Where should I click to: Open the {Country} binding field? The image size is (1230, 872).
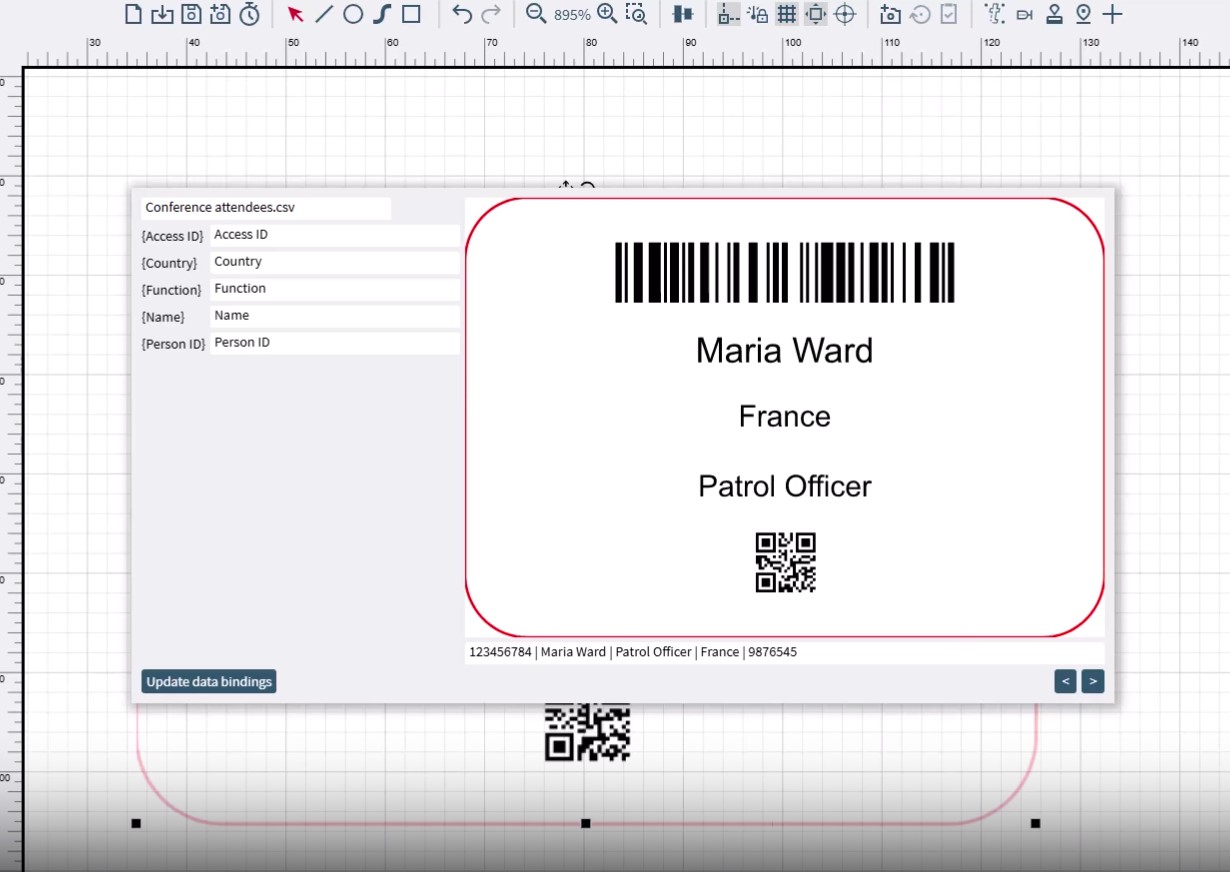(x=334, y=262)
